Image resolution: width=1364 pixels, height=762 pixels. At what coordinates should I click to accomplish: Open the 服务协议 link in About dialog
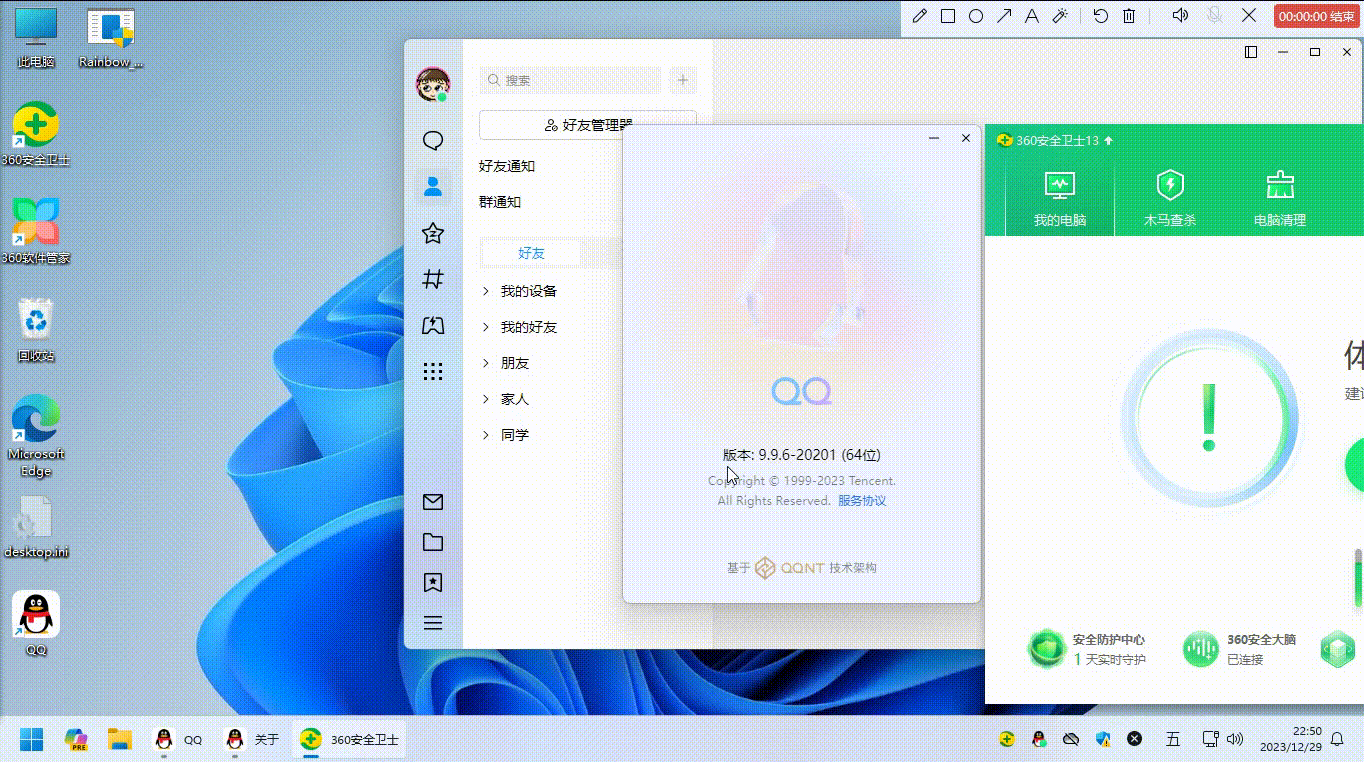coord(862,500)
